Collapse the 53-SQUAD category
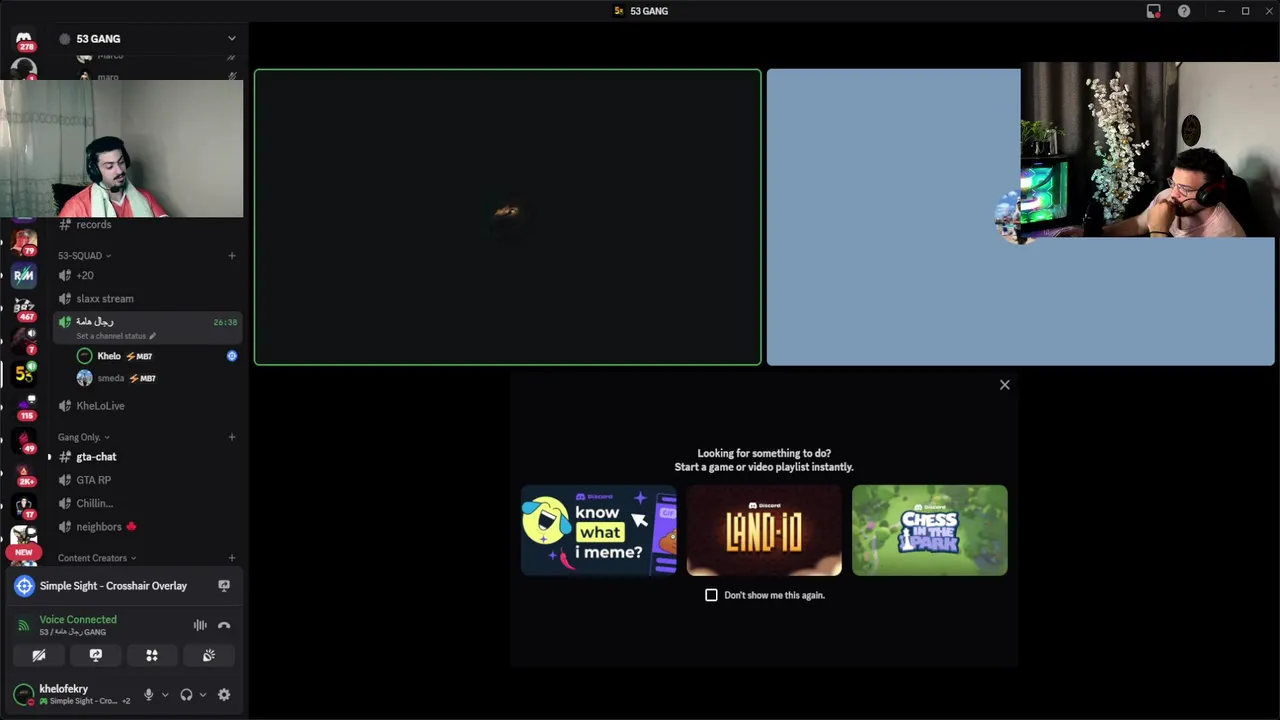 coord(84,256)
